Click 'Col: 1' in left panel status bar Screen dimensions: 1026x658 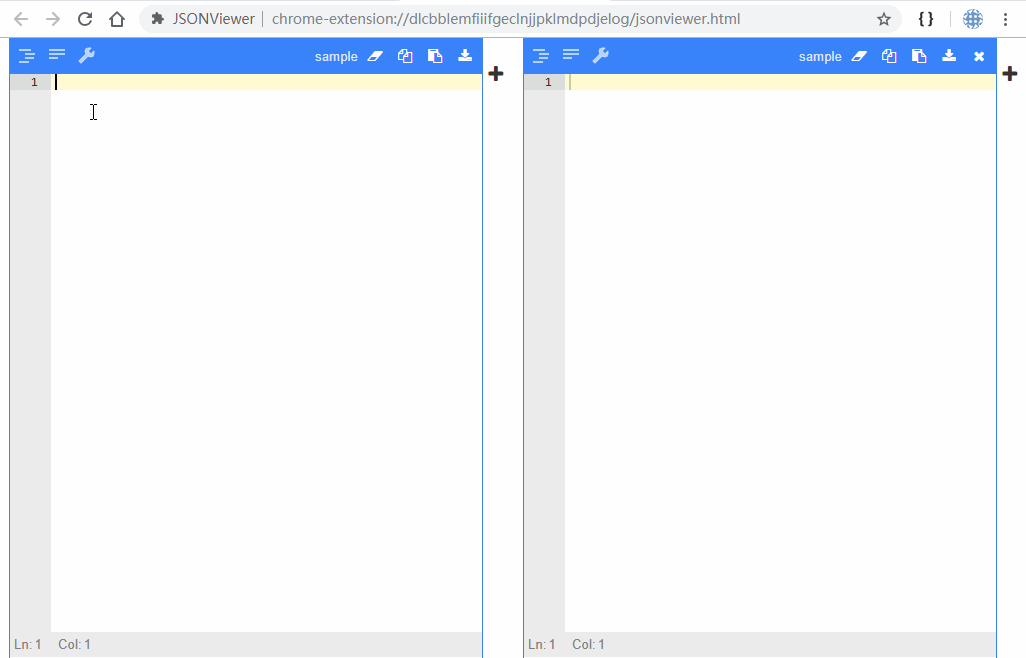point(75,644)
